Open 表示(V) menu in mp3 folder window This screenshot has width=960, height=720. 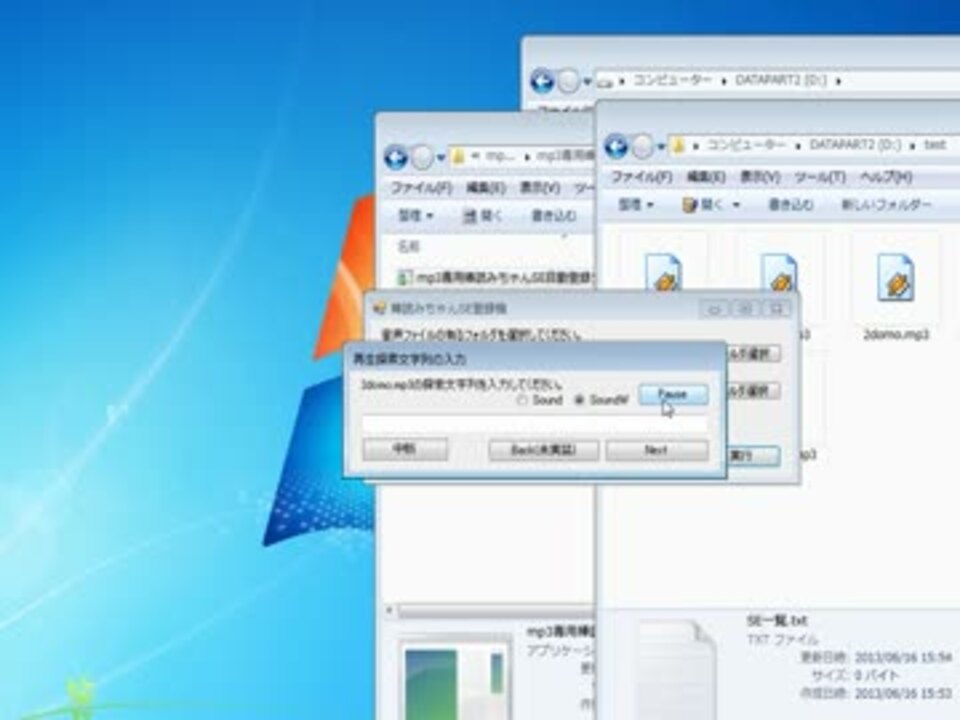click(x=540, y=188)
